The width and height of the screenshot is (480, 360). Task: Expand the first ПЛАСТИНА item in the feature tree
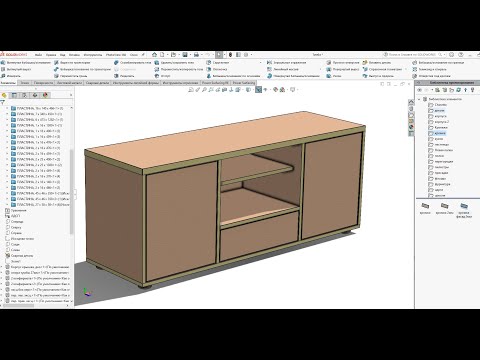tap(7, 108)
